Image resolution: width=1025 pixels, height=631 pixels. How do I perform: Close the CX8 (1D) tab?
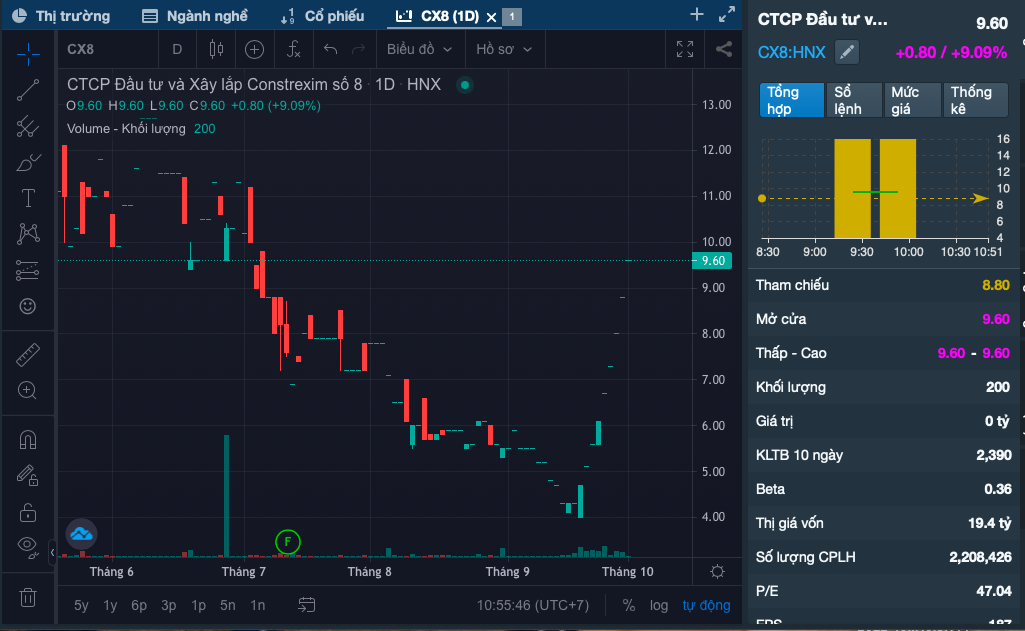click(x=492, y=17)
